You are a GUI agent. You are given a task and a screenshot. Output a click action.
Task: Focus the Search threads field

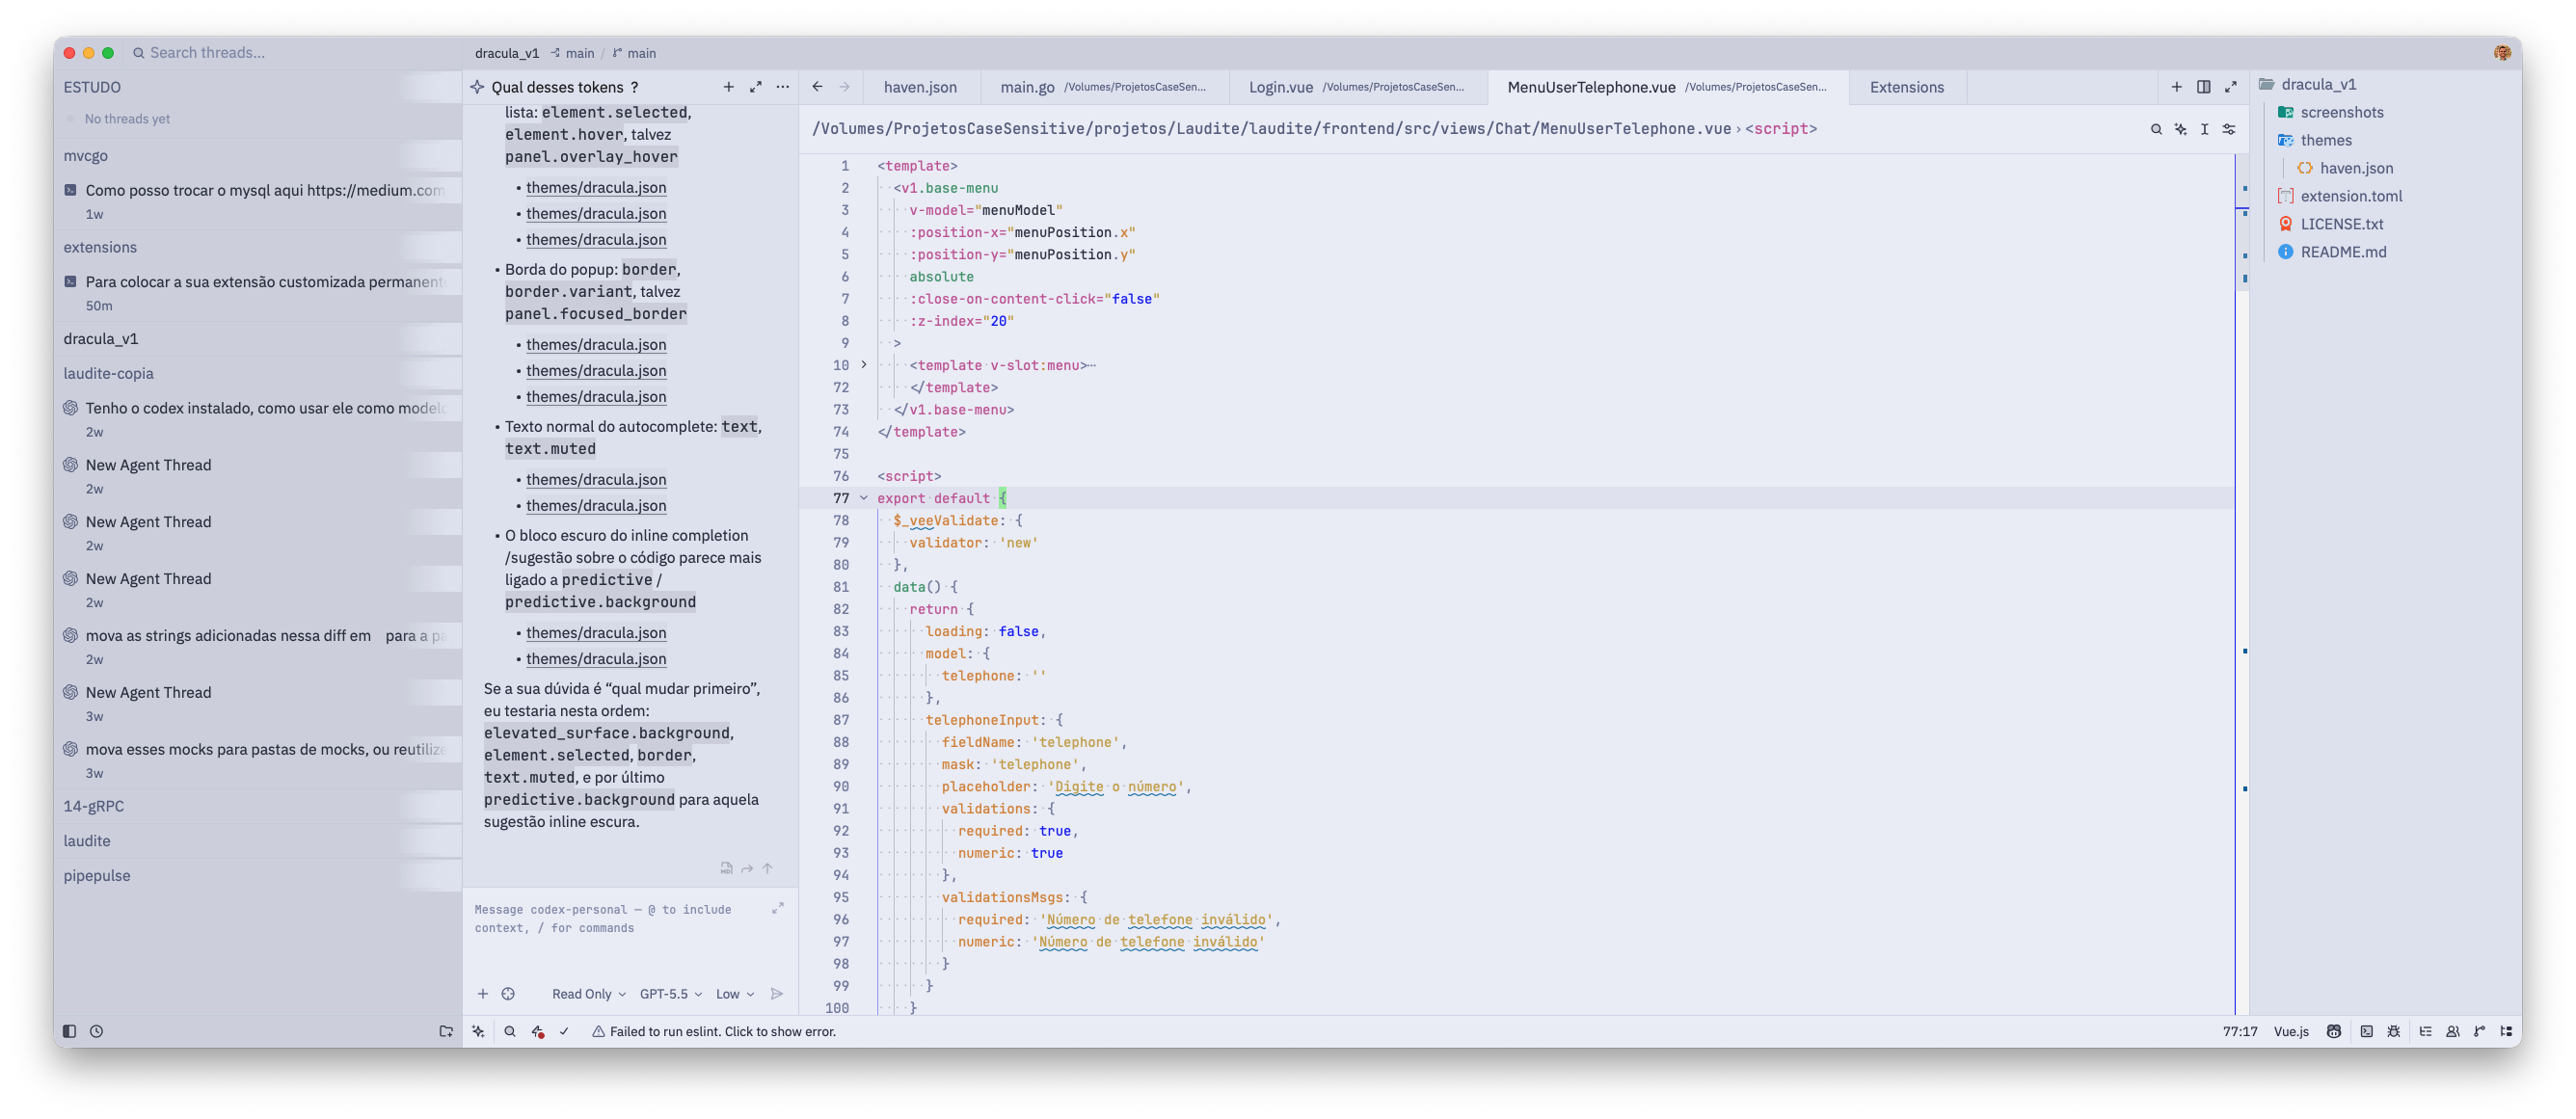point(290,52)
